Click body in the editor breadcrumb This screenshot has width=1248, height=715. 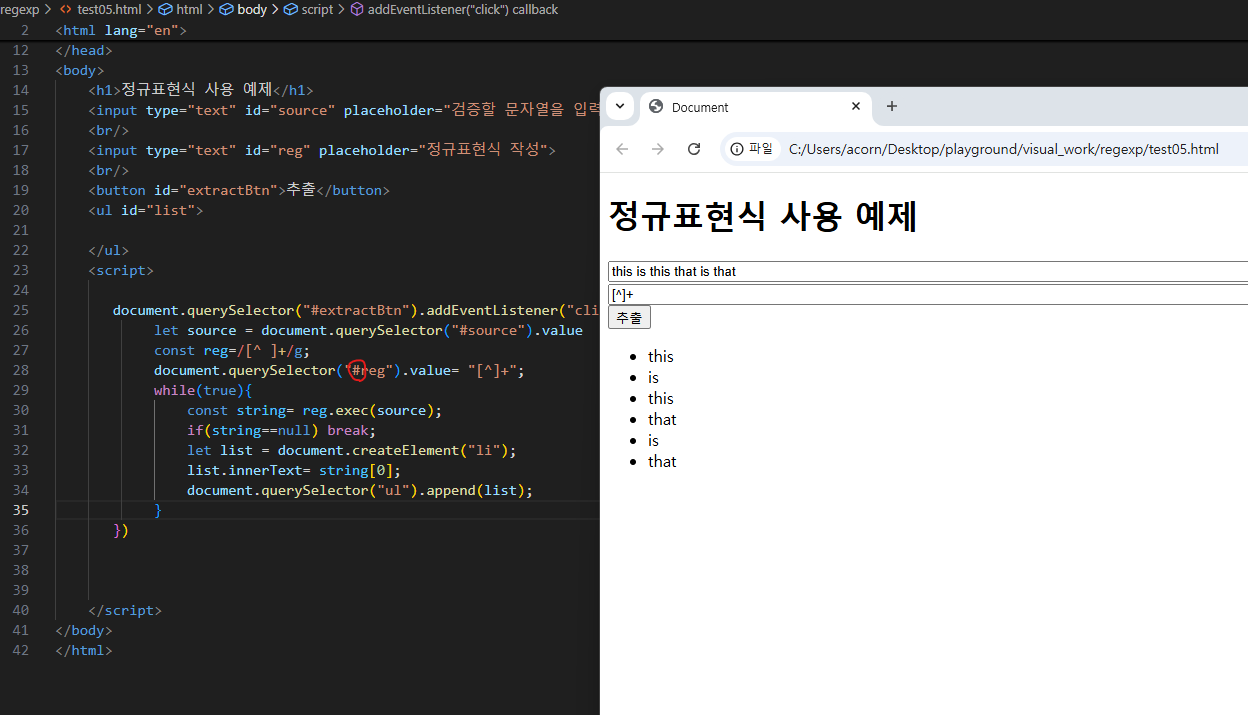point(252,9)
